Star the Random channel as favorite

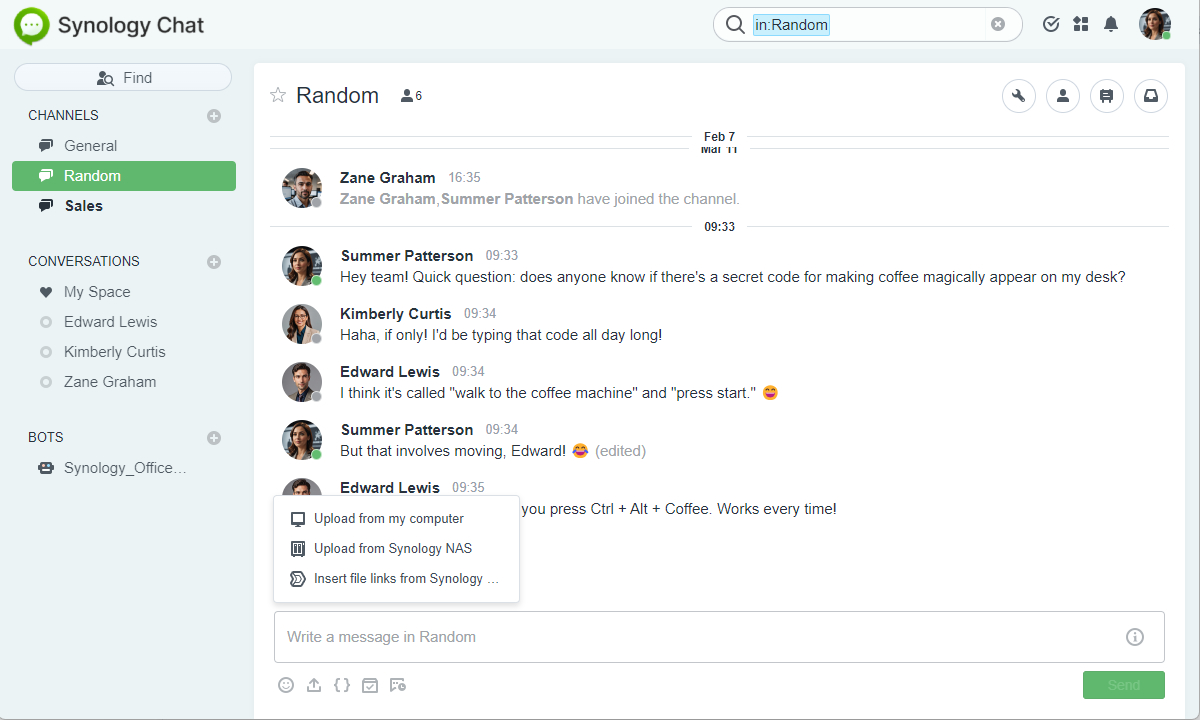278,95
